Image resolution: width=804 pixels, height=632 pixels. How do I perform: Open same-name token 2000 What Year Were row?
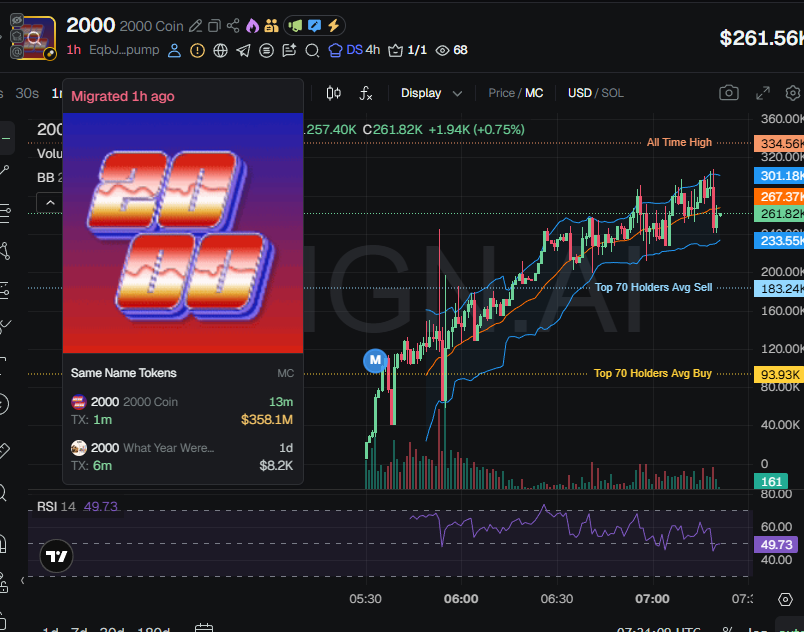tap(183, 457)
